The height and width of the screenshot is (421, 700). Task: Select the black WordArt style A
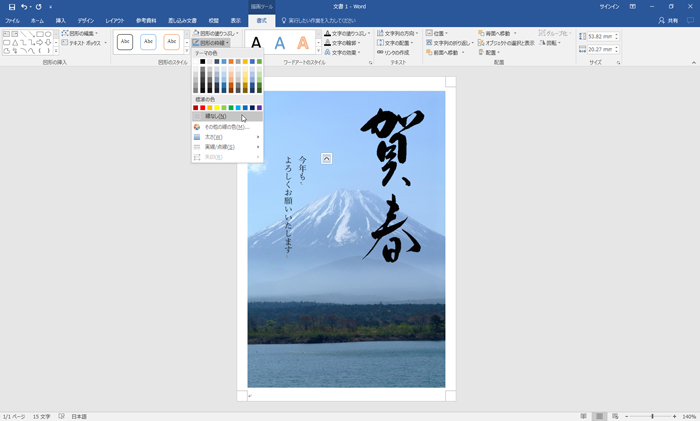point(256,42)
